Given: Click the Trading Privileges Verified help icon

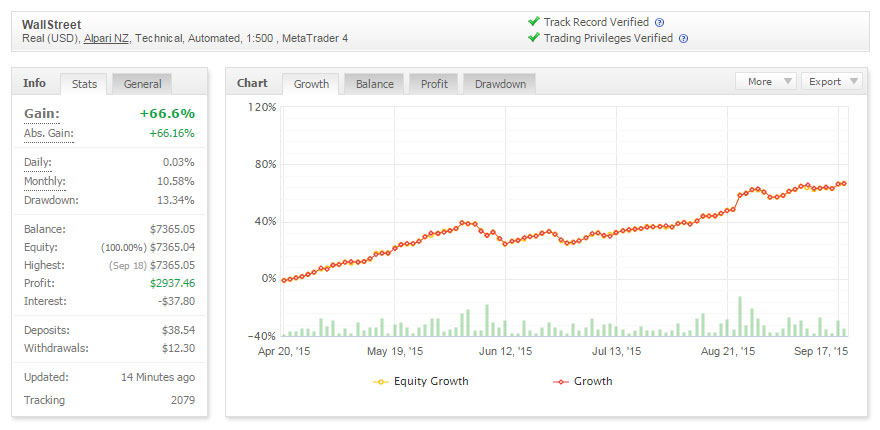Looking at the screenshot, I should (683, 39).
